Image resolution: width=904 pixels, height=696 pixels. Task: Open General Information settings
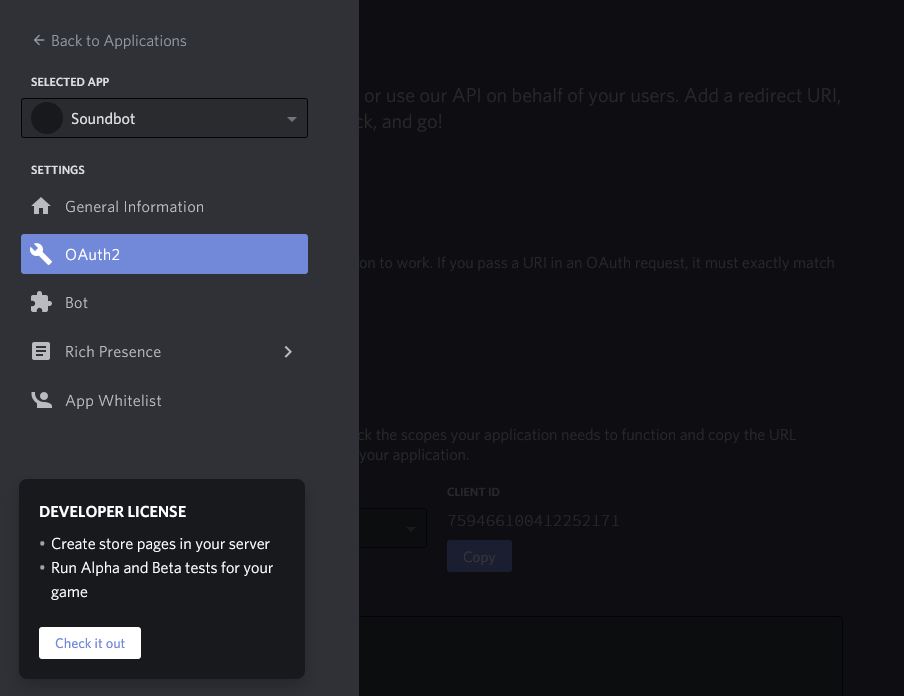click(164, 206)
